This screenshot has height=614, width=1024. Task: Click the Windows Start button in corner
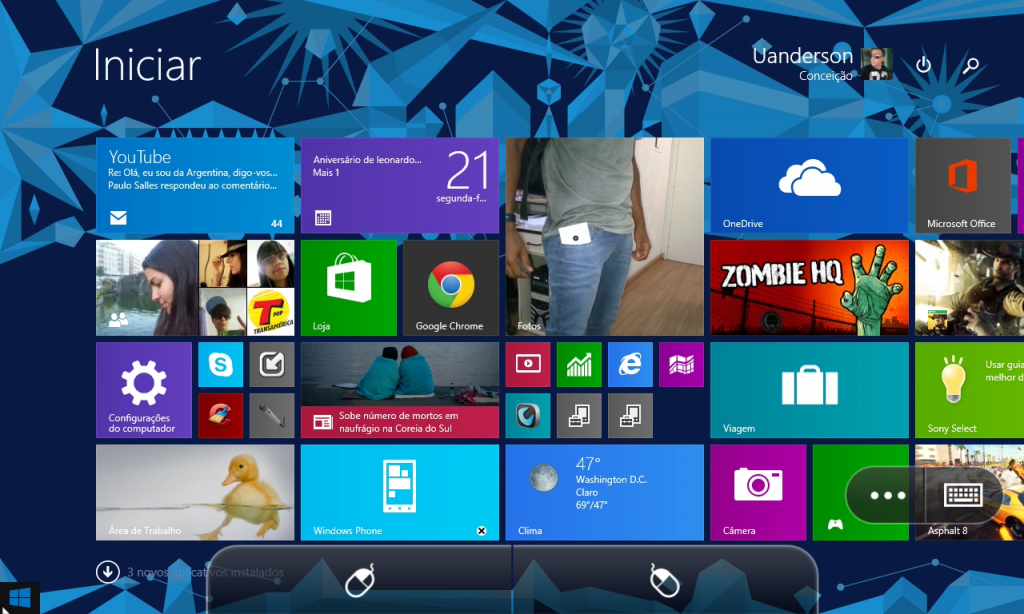19,598
